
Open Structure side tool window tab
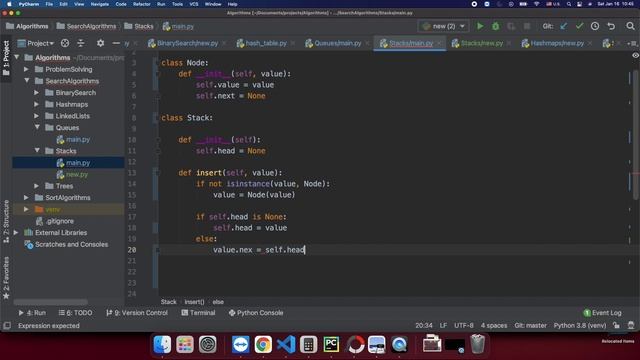6,222
